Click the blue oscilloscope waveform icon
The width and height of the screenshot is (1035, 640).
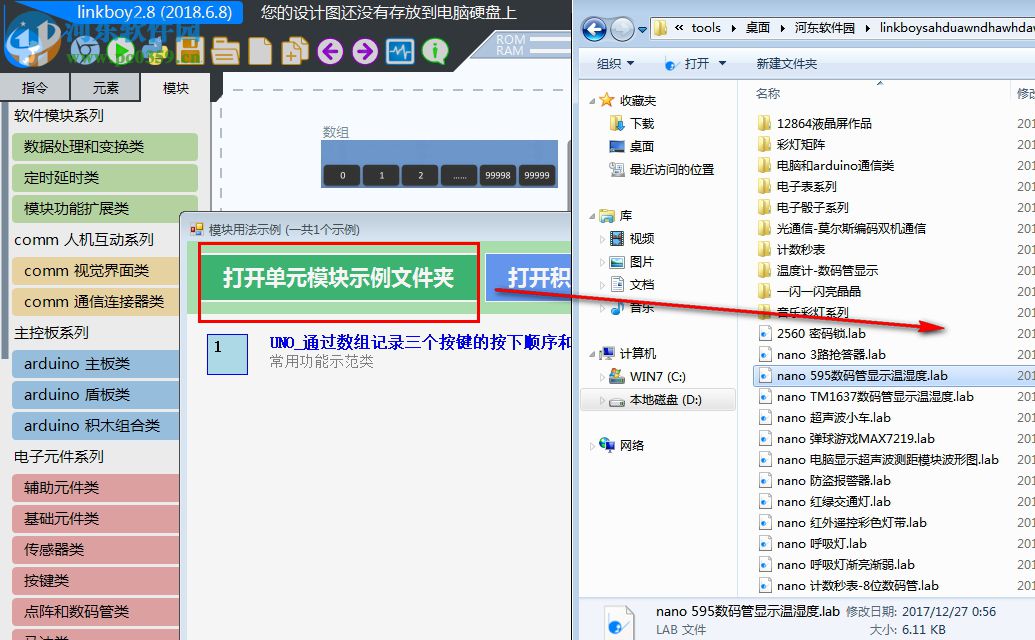399,50
